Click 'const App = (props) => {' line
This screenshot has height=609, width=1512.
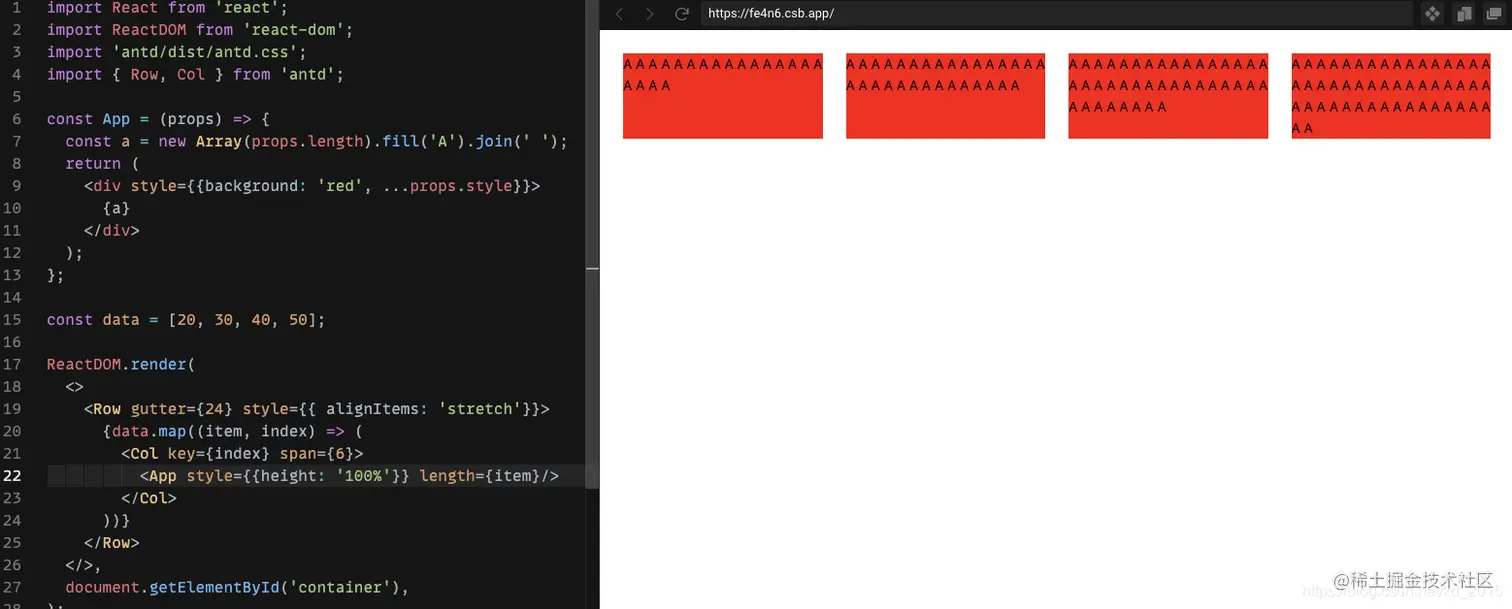[158, 119]
